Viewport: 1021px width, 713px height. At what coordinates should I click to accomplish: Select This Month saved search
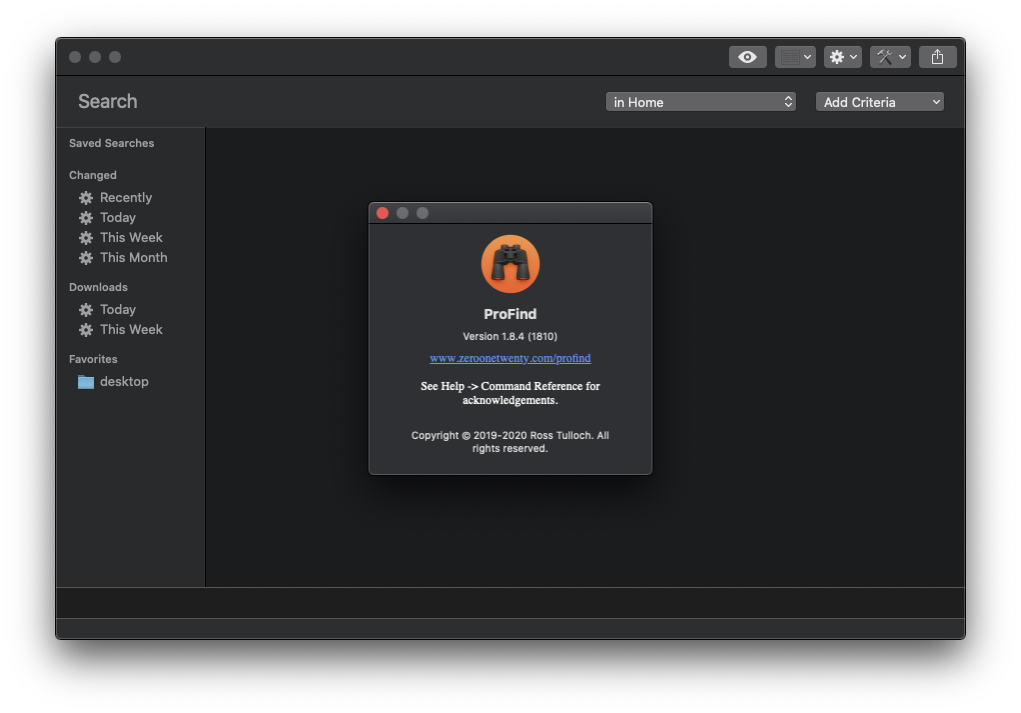pyautogui.click(x=133, y=258)
